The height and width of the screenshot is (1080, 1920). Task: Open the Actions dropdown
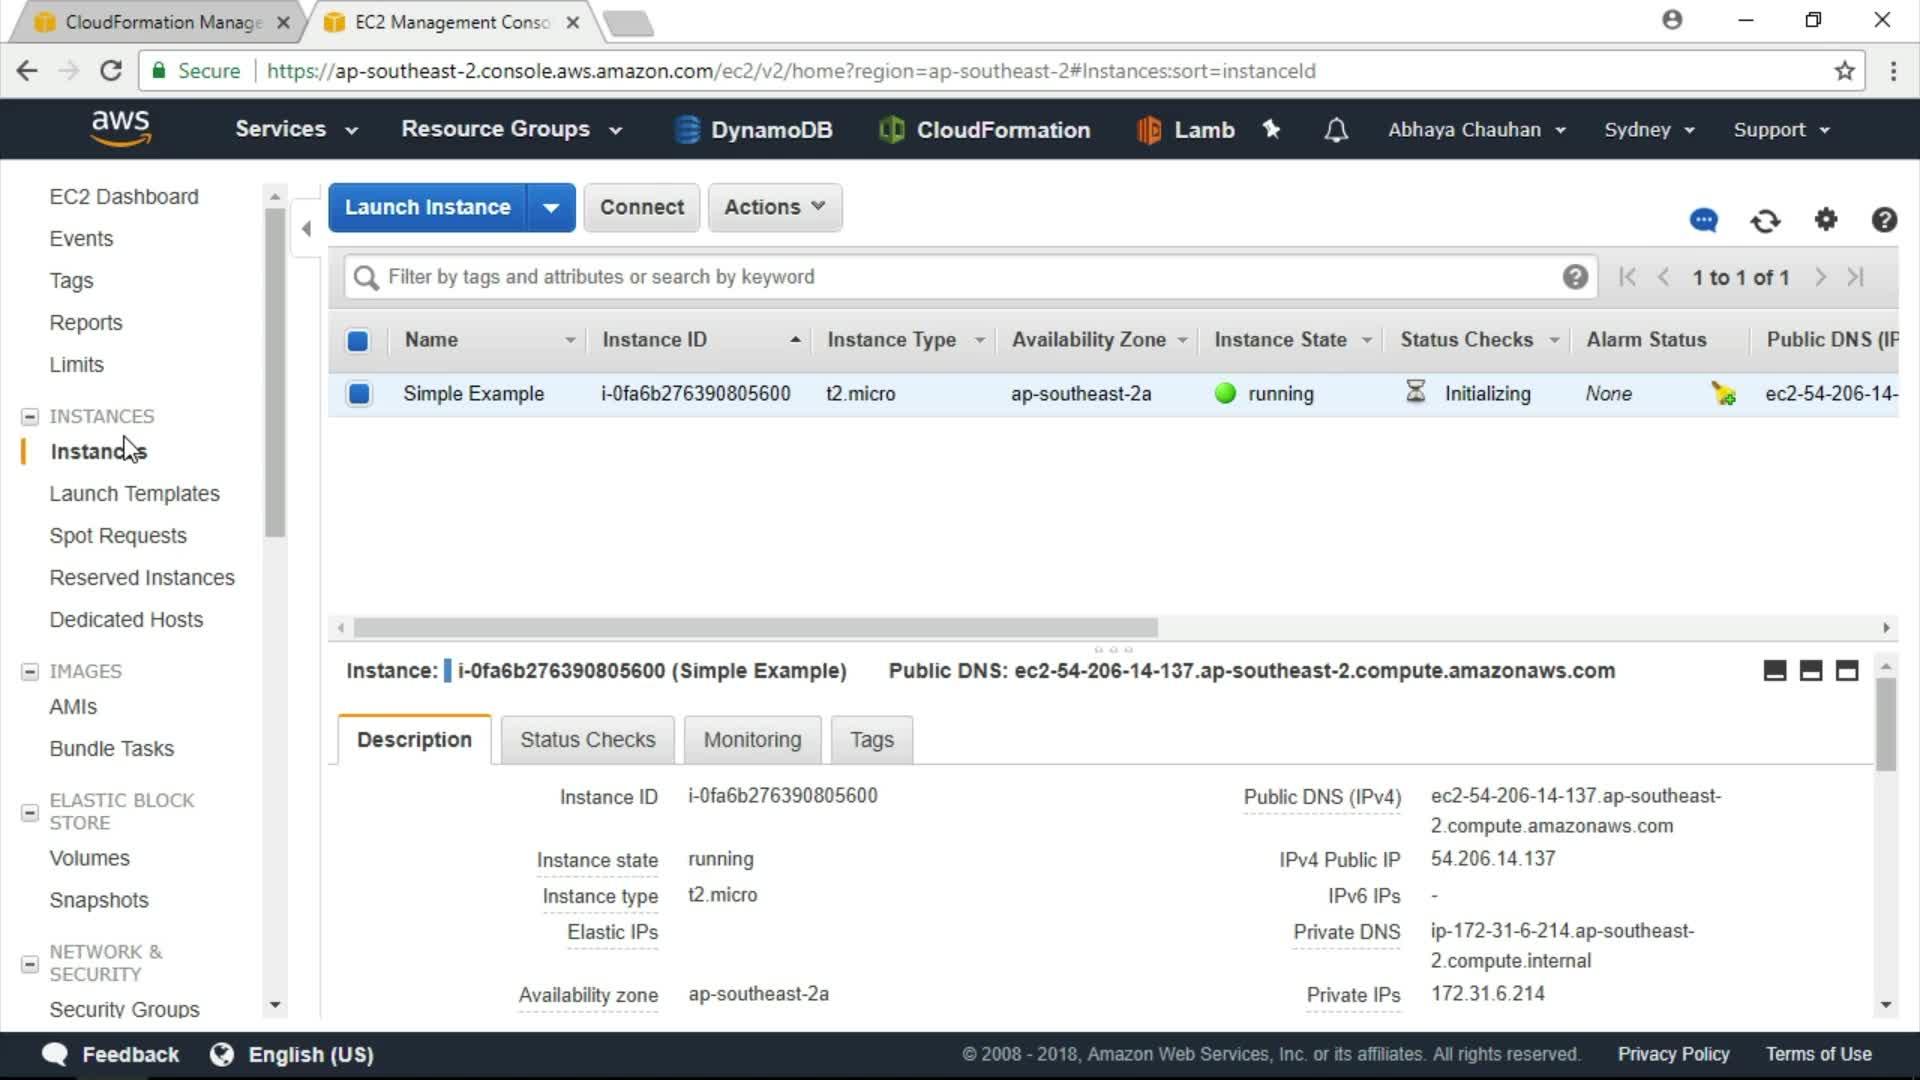tap(774, 207)
